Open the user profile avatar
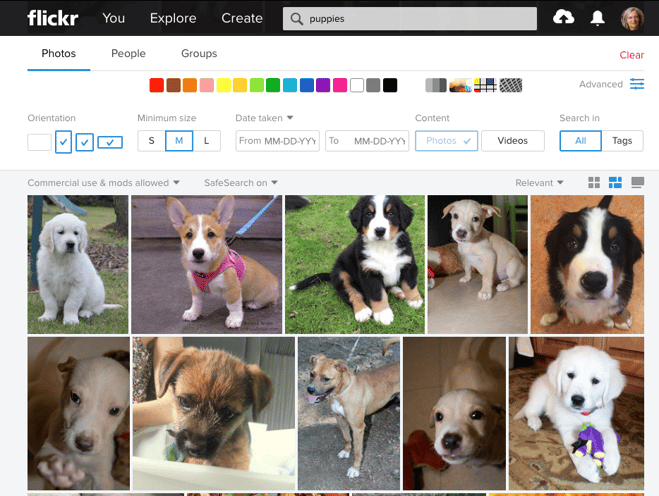659x496 pixels. 632,18
